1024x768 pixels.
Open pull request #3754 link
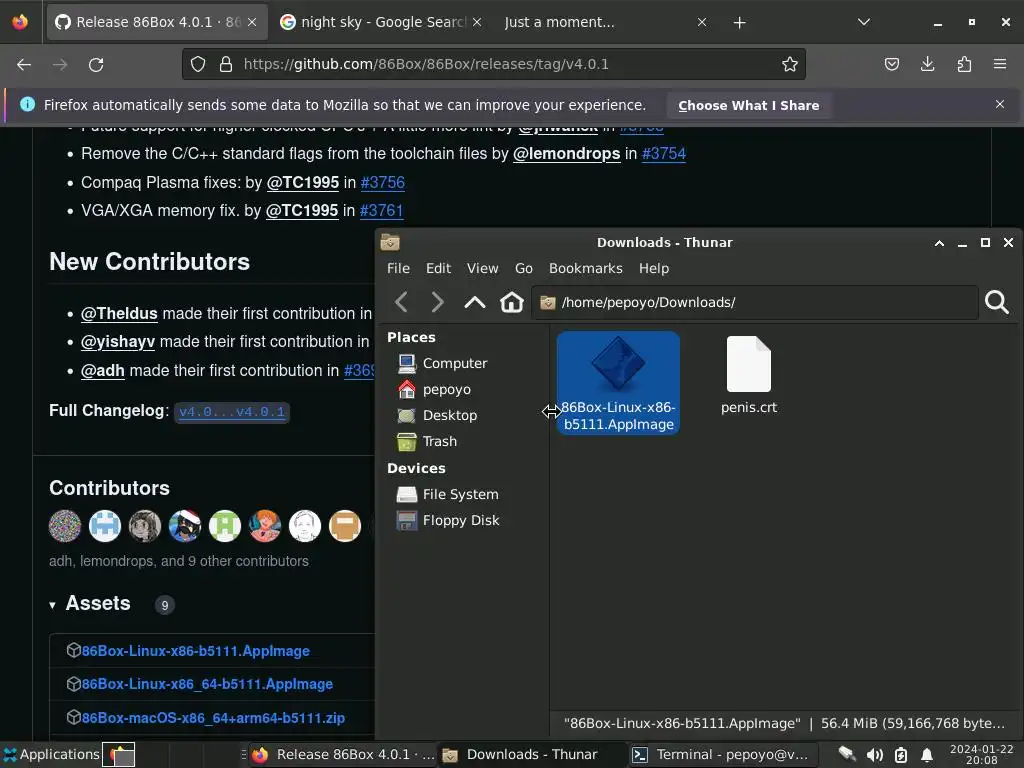point(664,153)
